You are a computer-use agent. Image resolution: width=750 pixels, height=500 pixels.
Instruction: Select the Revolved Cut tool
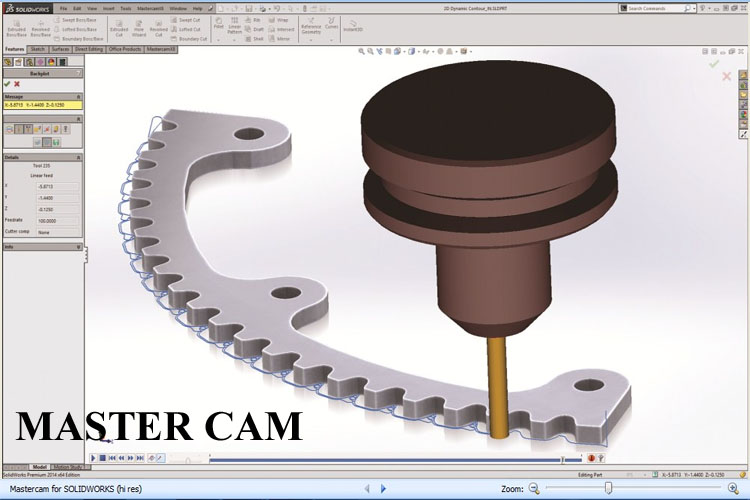click(158, 29)
